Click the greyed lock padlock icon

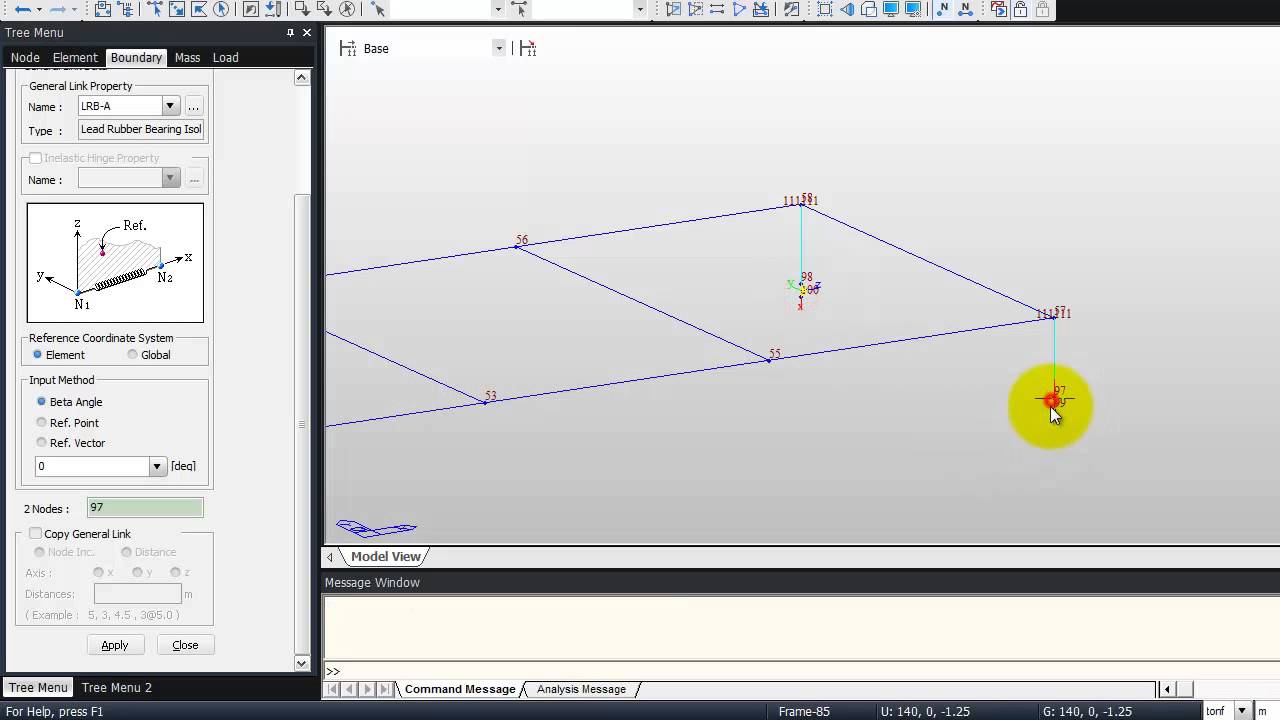click(1043, 9)
